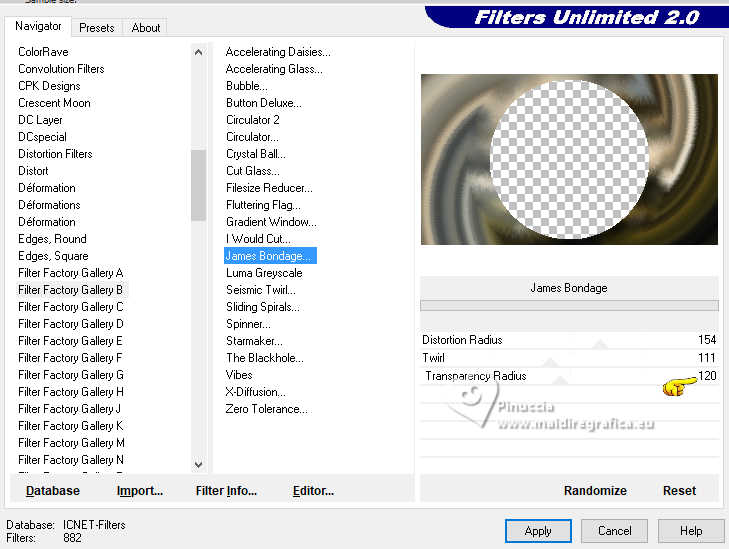Choose Filesize Reducer... filter
729x549 pixels.
tap(269, 188)
